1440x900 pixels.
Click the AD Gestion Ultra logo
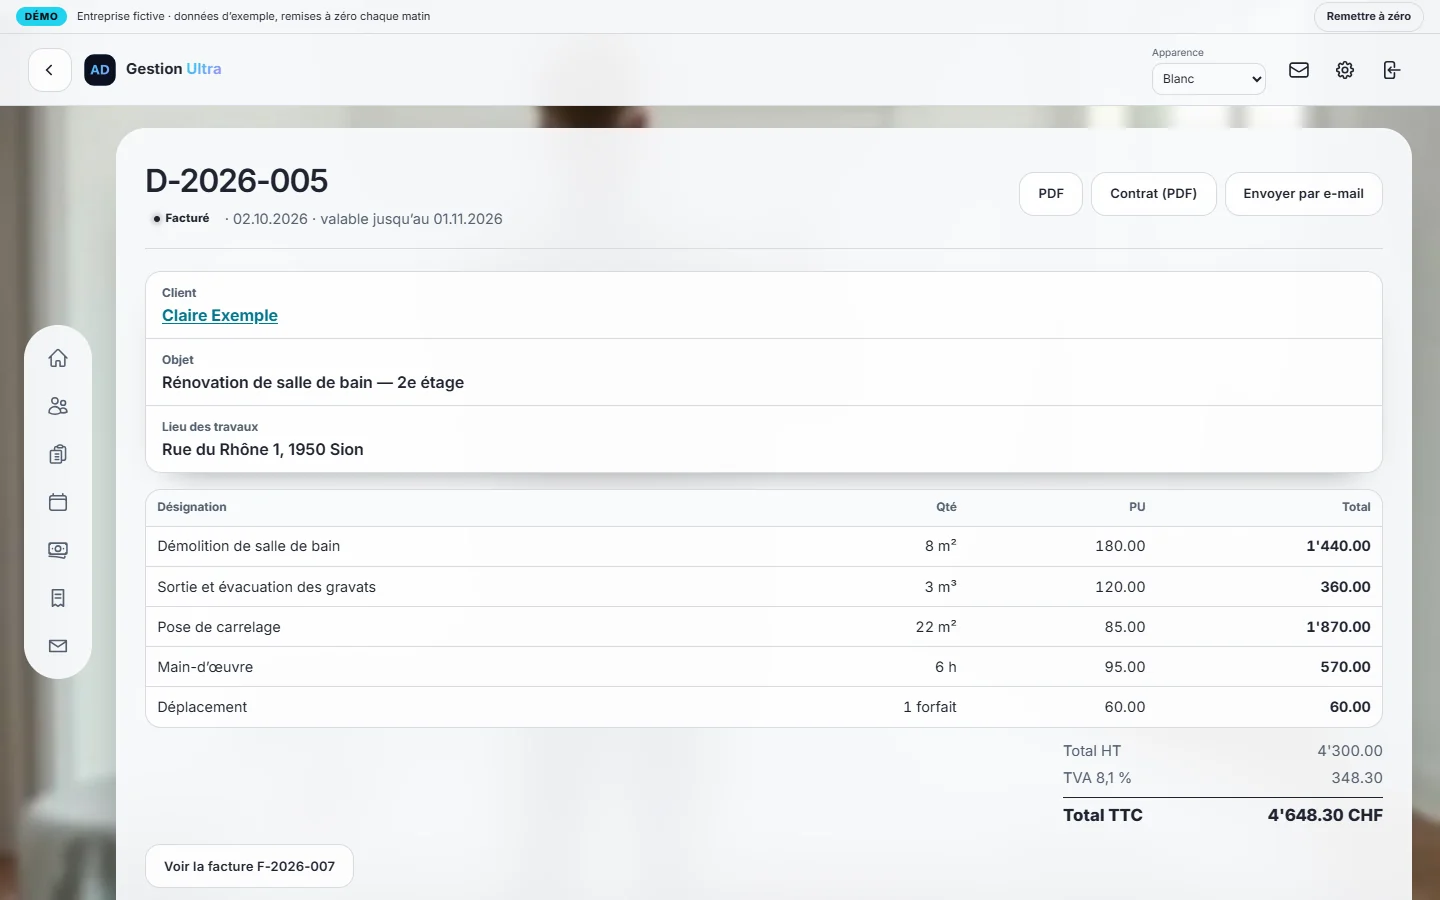(152, 70)
